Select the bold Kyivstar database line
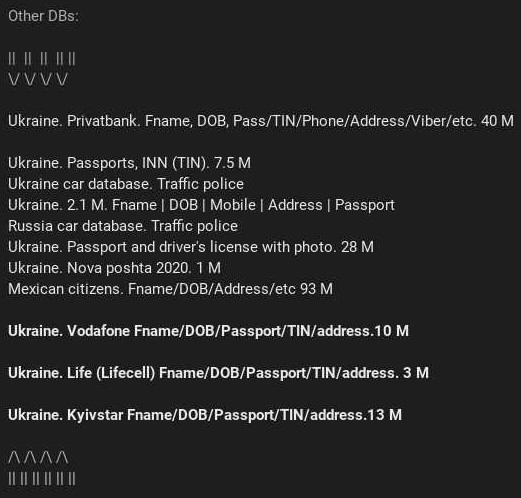Screen dimensions: 521x498 (205, 415)
